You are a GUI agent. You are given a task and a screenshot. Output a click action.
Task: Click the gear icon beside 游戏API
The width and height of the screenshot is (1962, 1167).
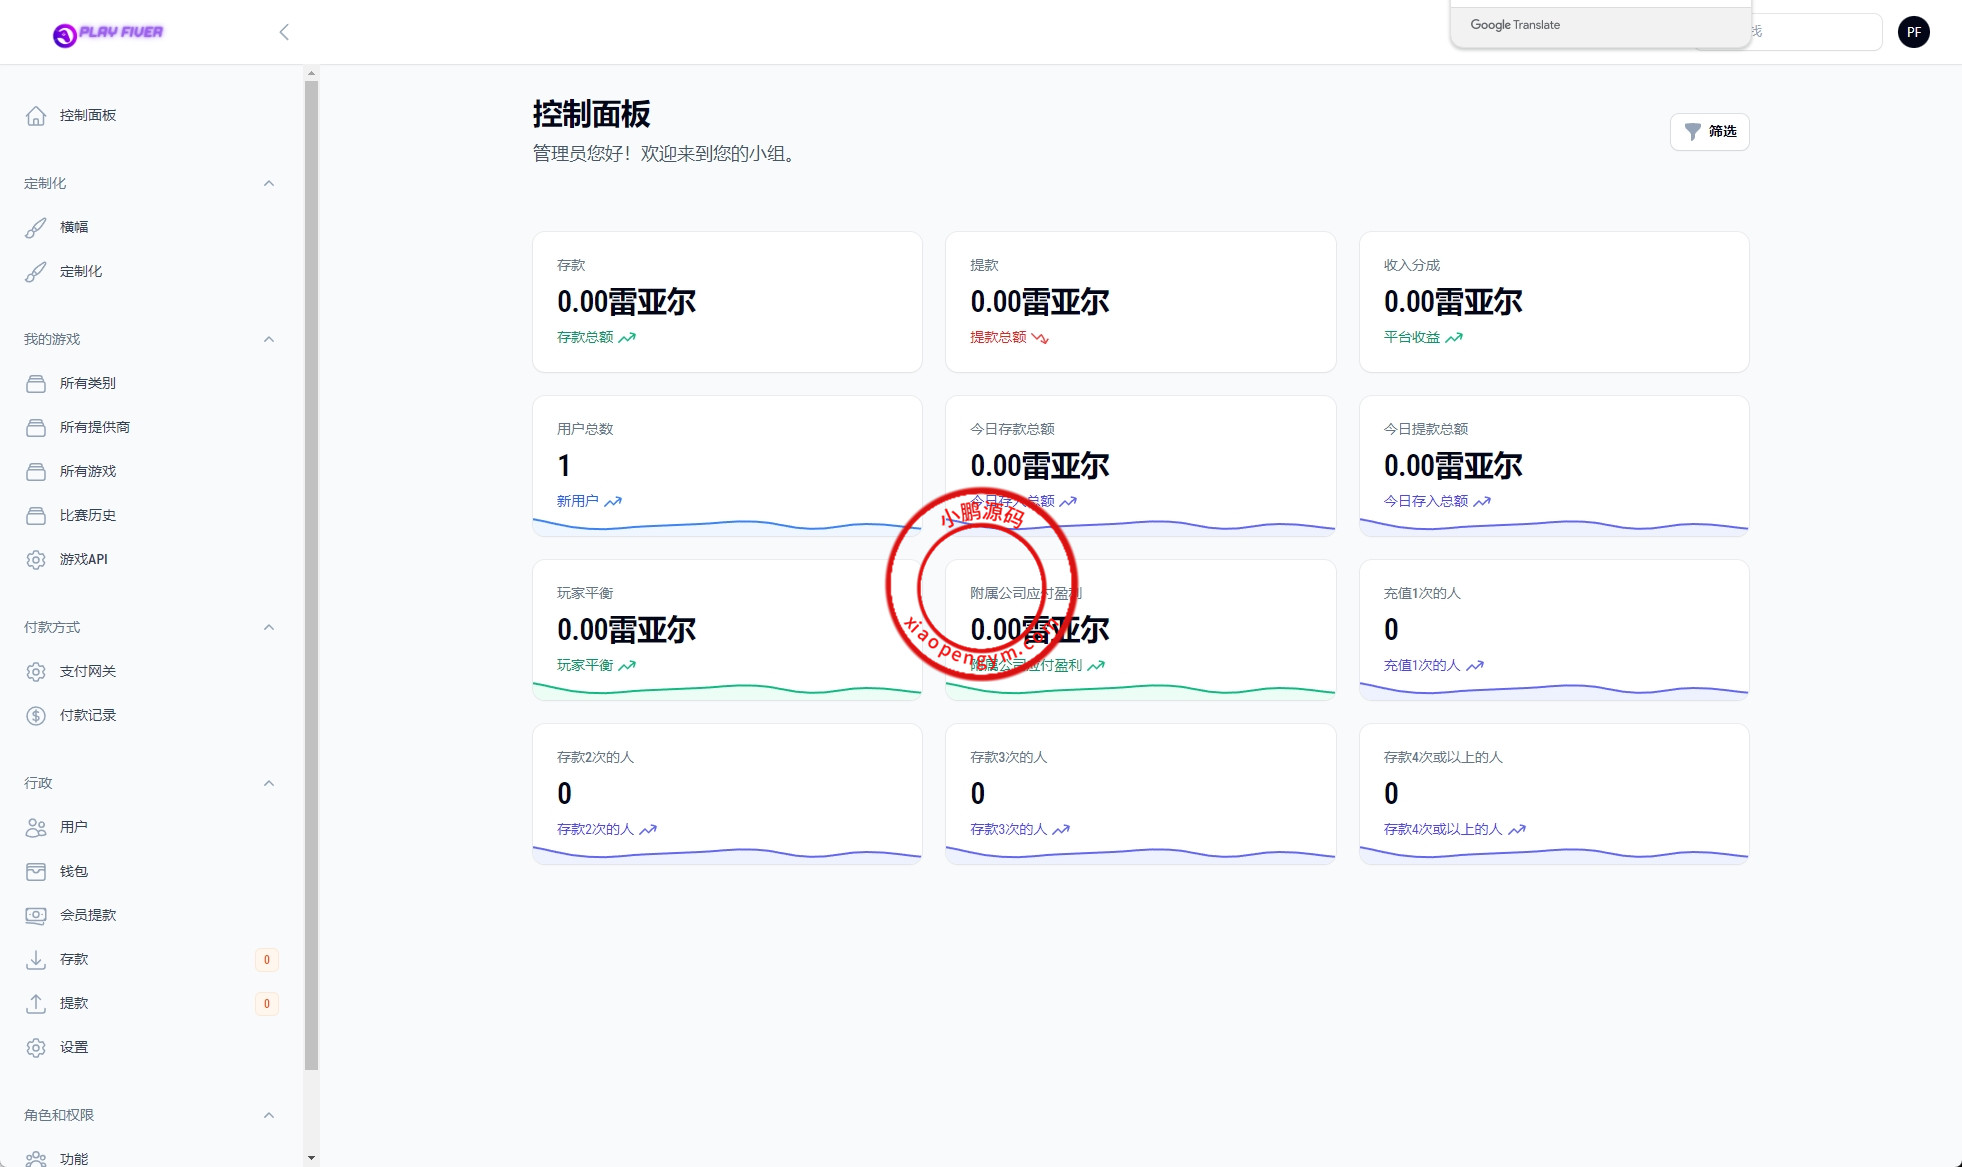tap(36, 560)
